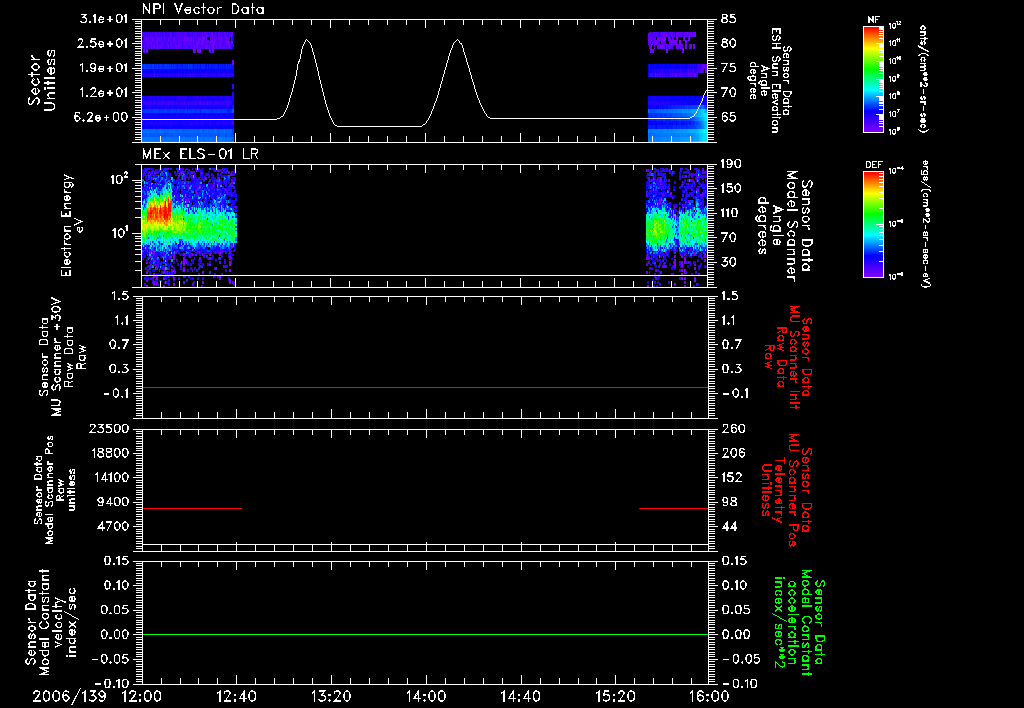Click the 85 degree elevation tick label
Screen dimensions: 1024x708
pyautogui.click(x=729, y=19)
